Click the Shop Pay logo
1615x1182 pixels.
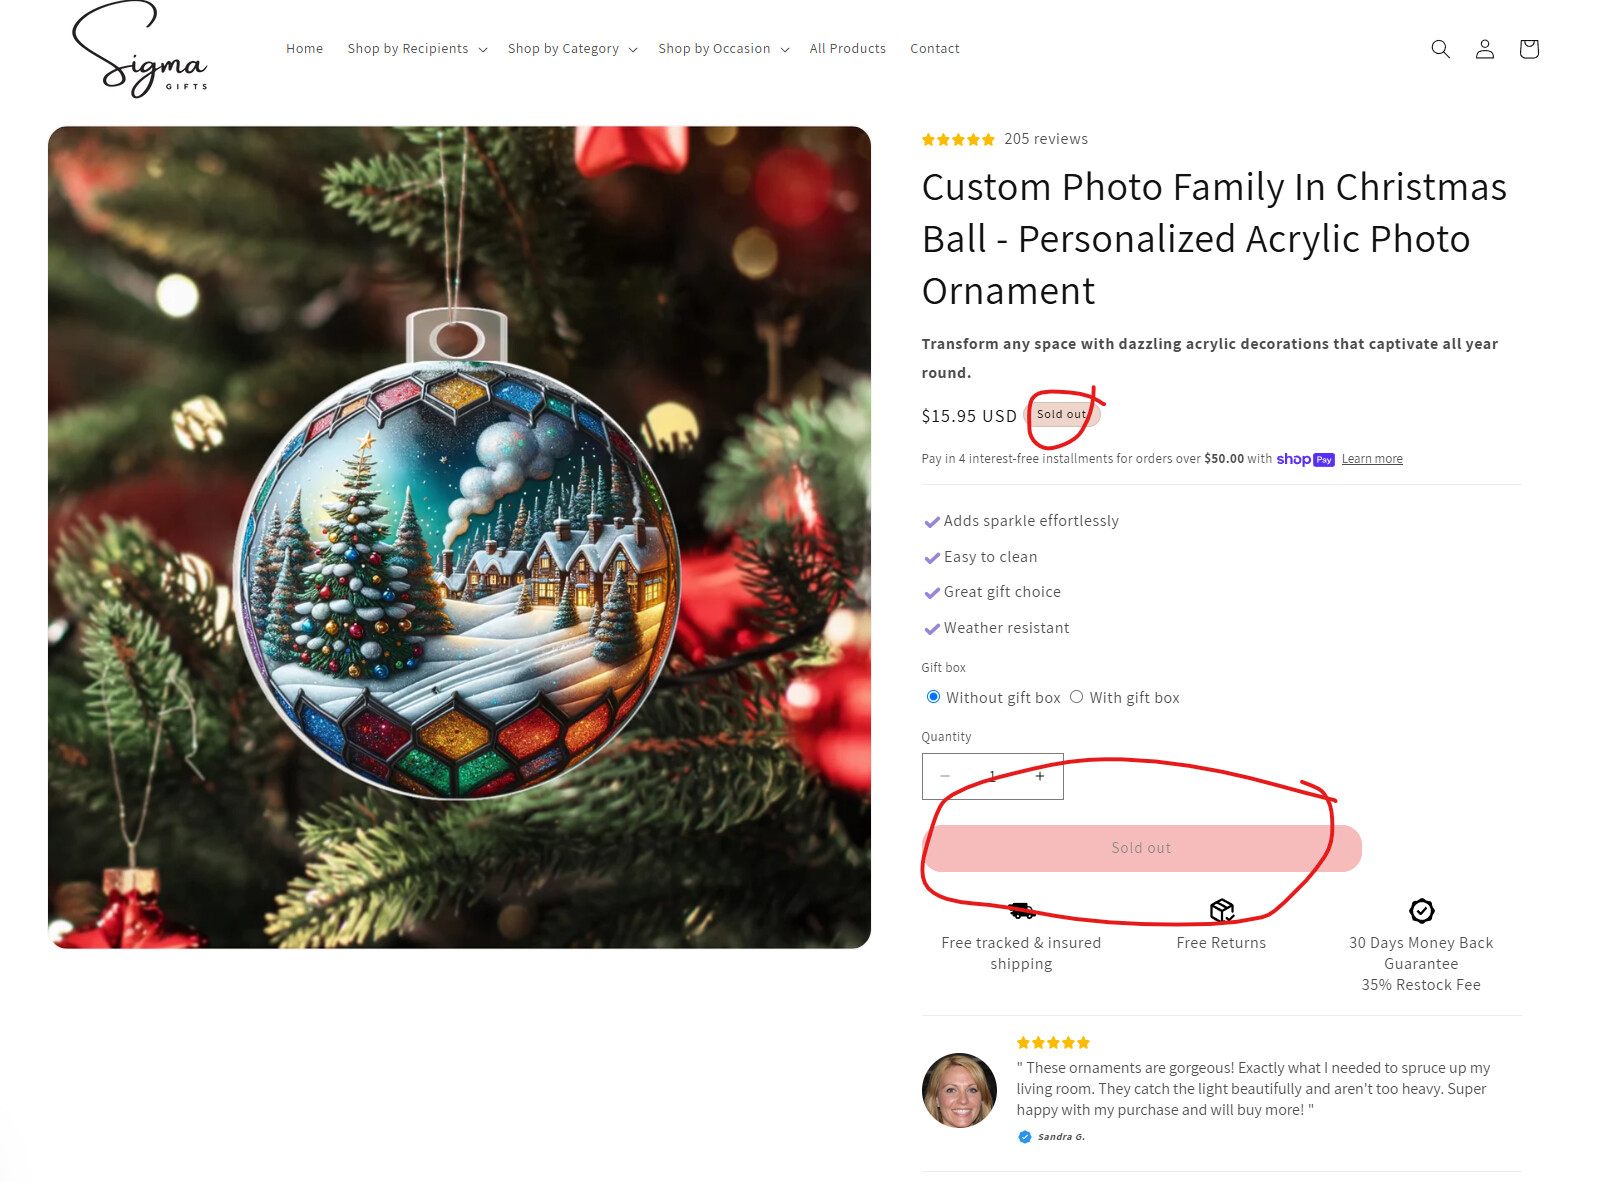click(x=1305, y=459)
